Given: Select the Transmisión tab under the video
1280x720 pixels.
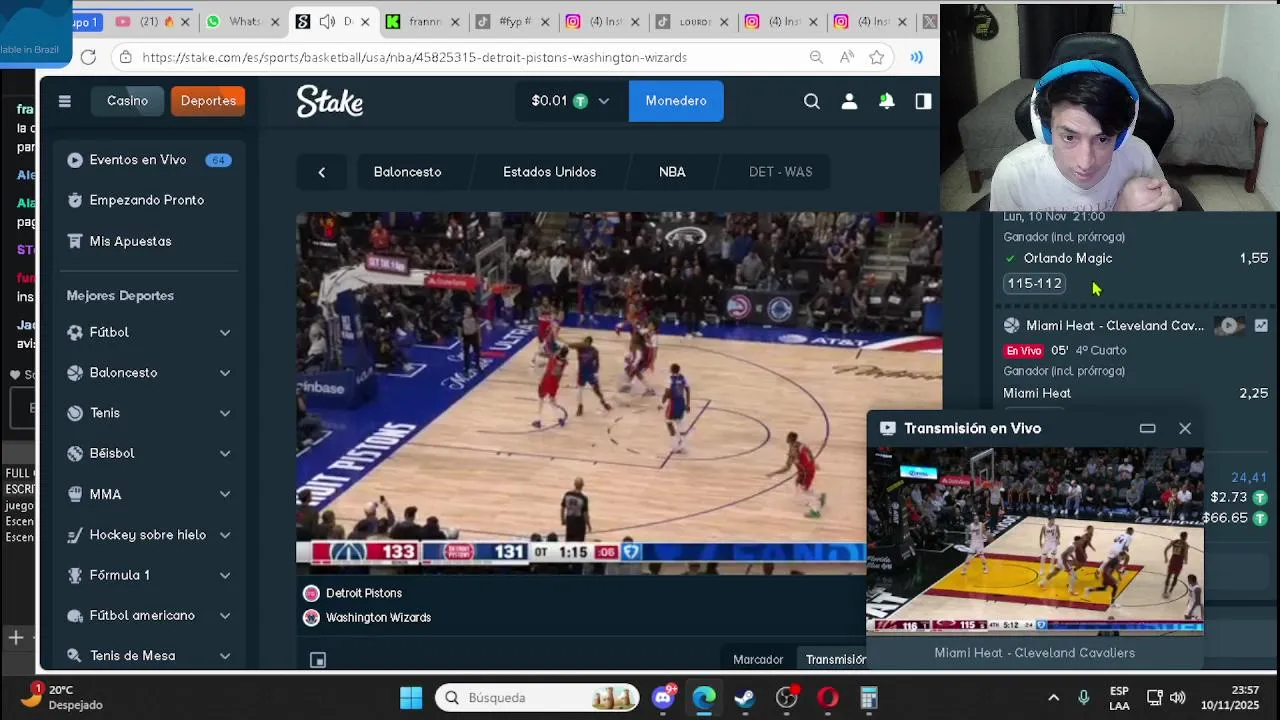Looking at the screenshot, I should click(835, 659).
